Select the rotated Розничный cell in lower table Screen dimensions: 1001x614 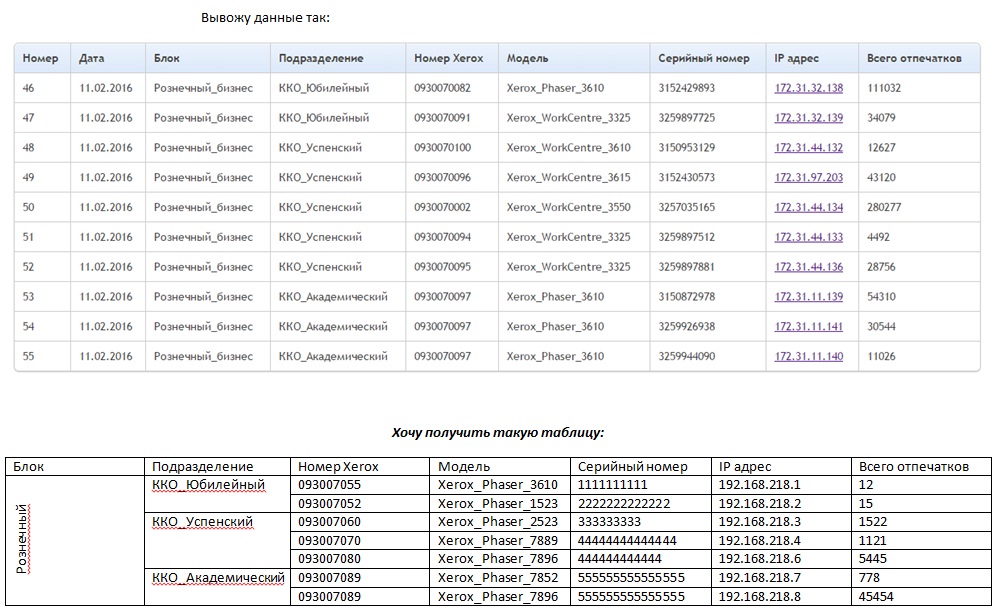coord(22,540)
